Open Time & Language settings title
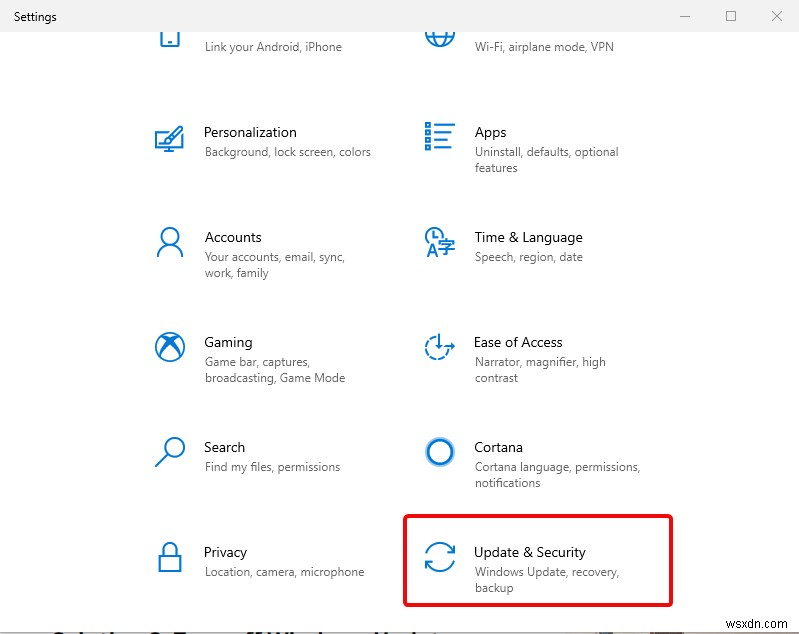 528,237
